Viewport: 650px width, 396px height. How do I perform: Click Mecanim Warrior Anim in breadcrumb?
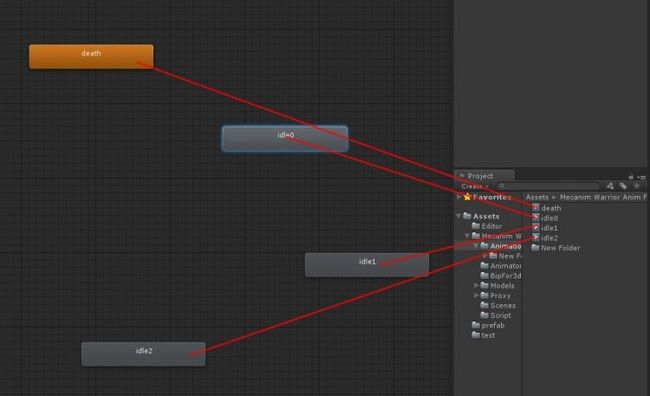600,197
